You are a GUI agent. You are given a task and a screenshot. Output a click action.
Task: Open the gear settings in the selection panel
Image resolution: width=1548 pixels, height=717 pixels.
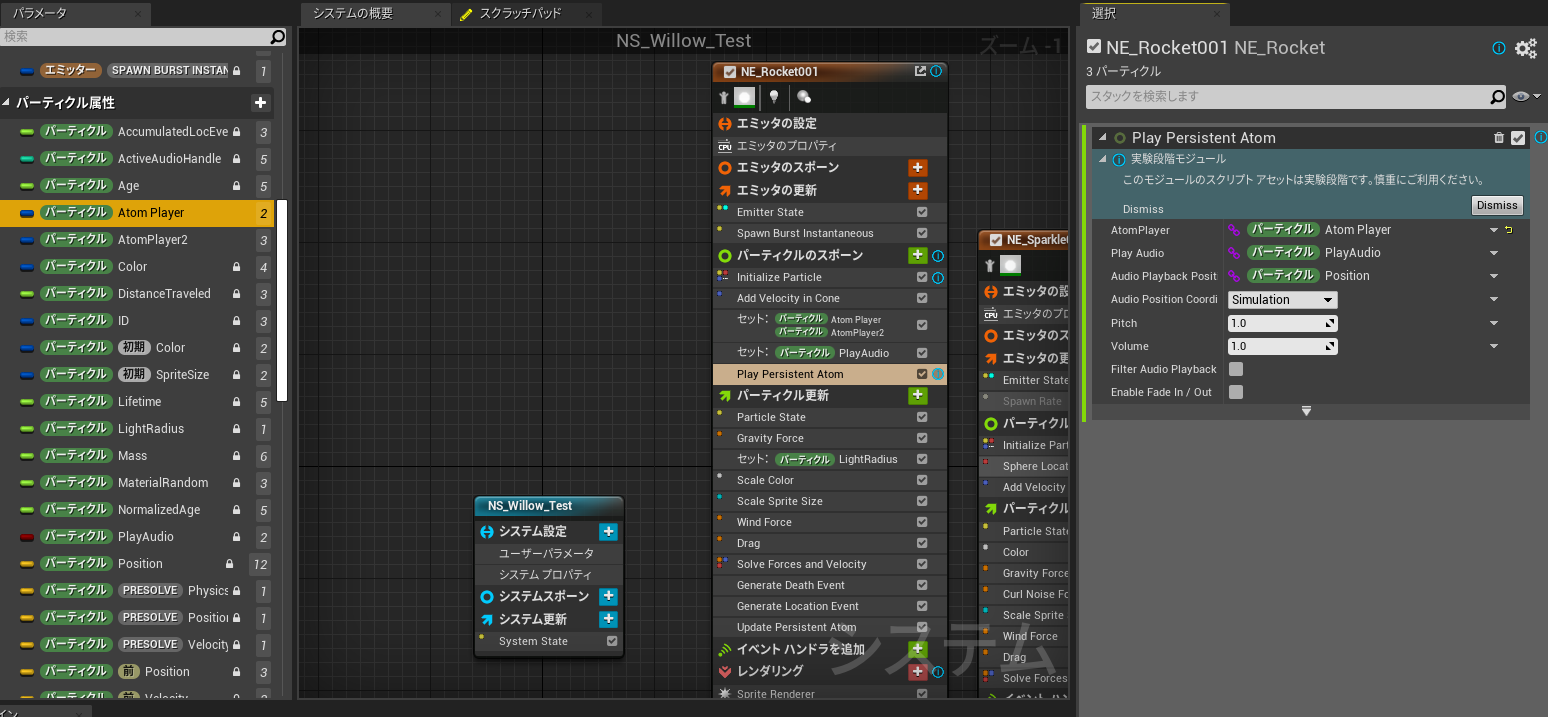point(1525,48)
